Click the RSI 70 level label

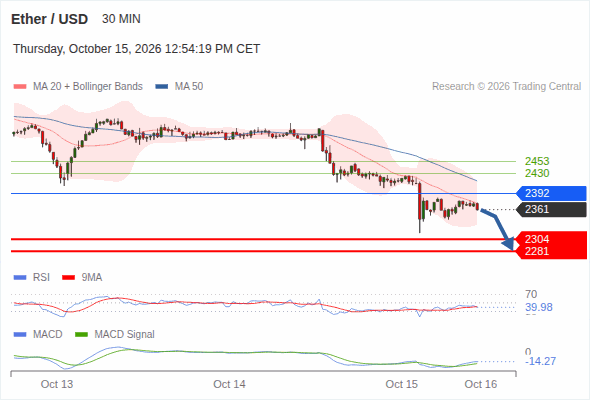(x=531, y=294)
